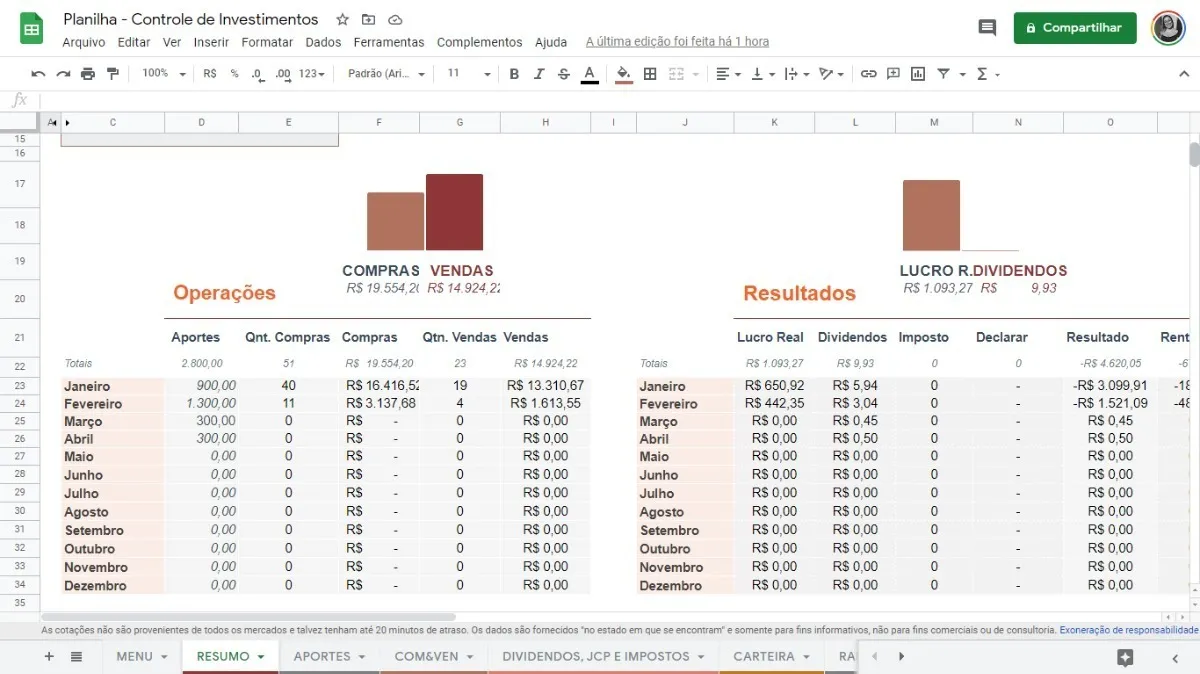Open more number formats dropdown
The height and width of the screenshot is (674, 1200).
tap(312, 74)
